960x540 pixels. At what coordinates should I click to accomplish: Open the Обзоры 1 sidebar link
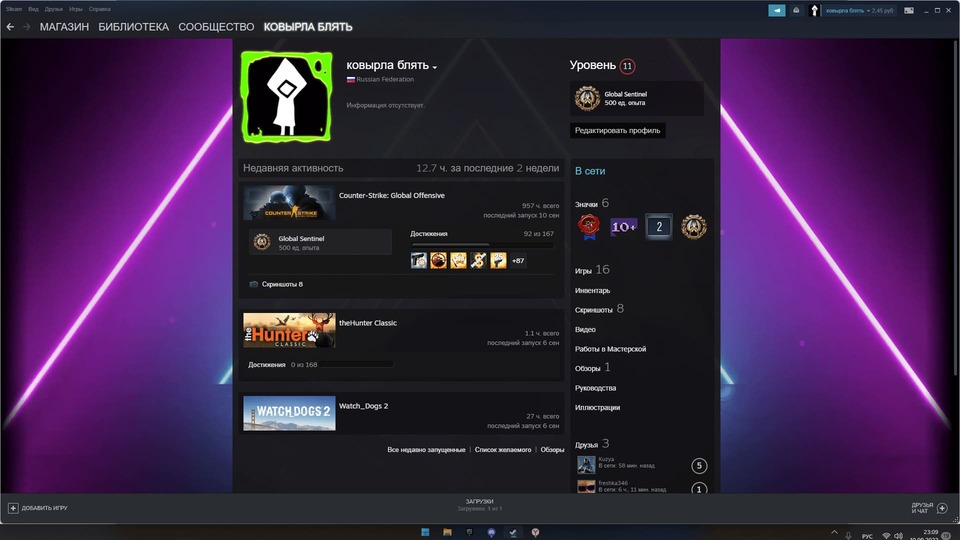(592, 368)
